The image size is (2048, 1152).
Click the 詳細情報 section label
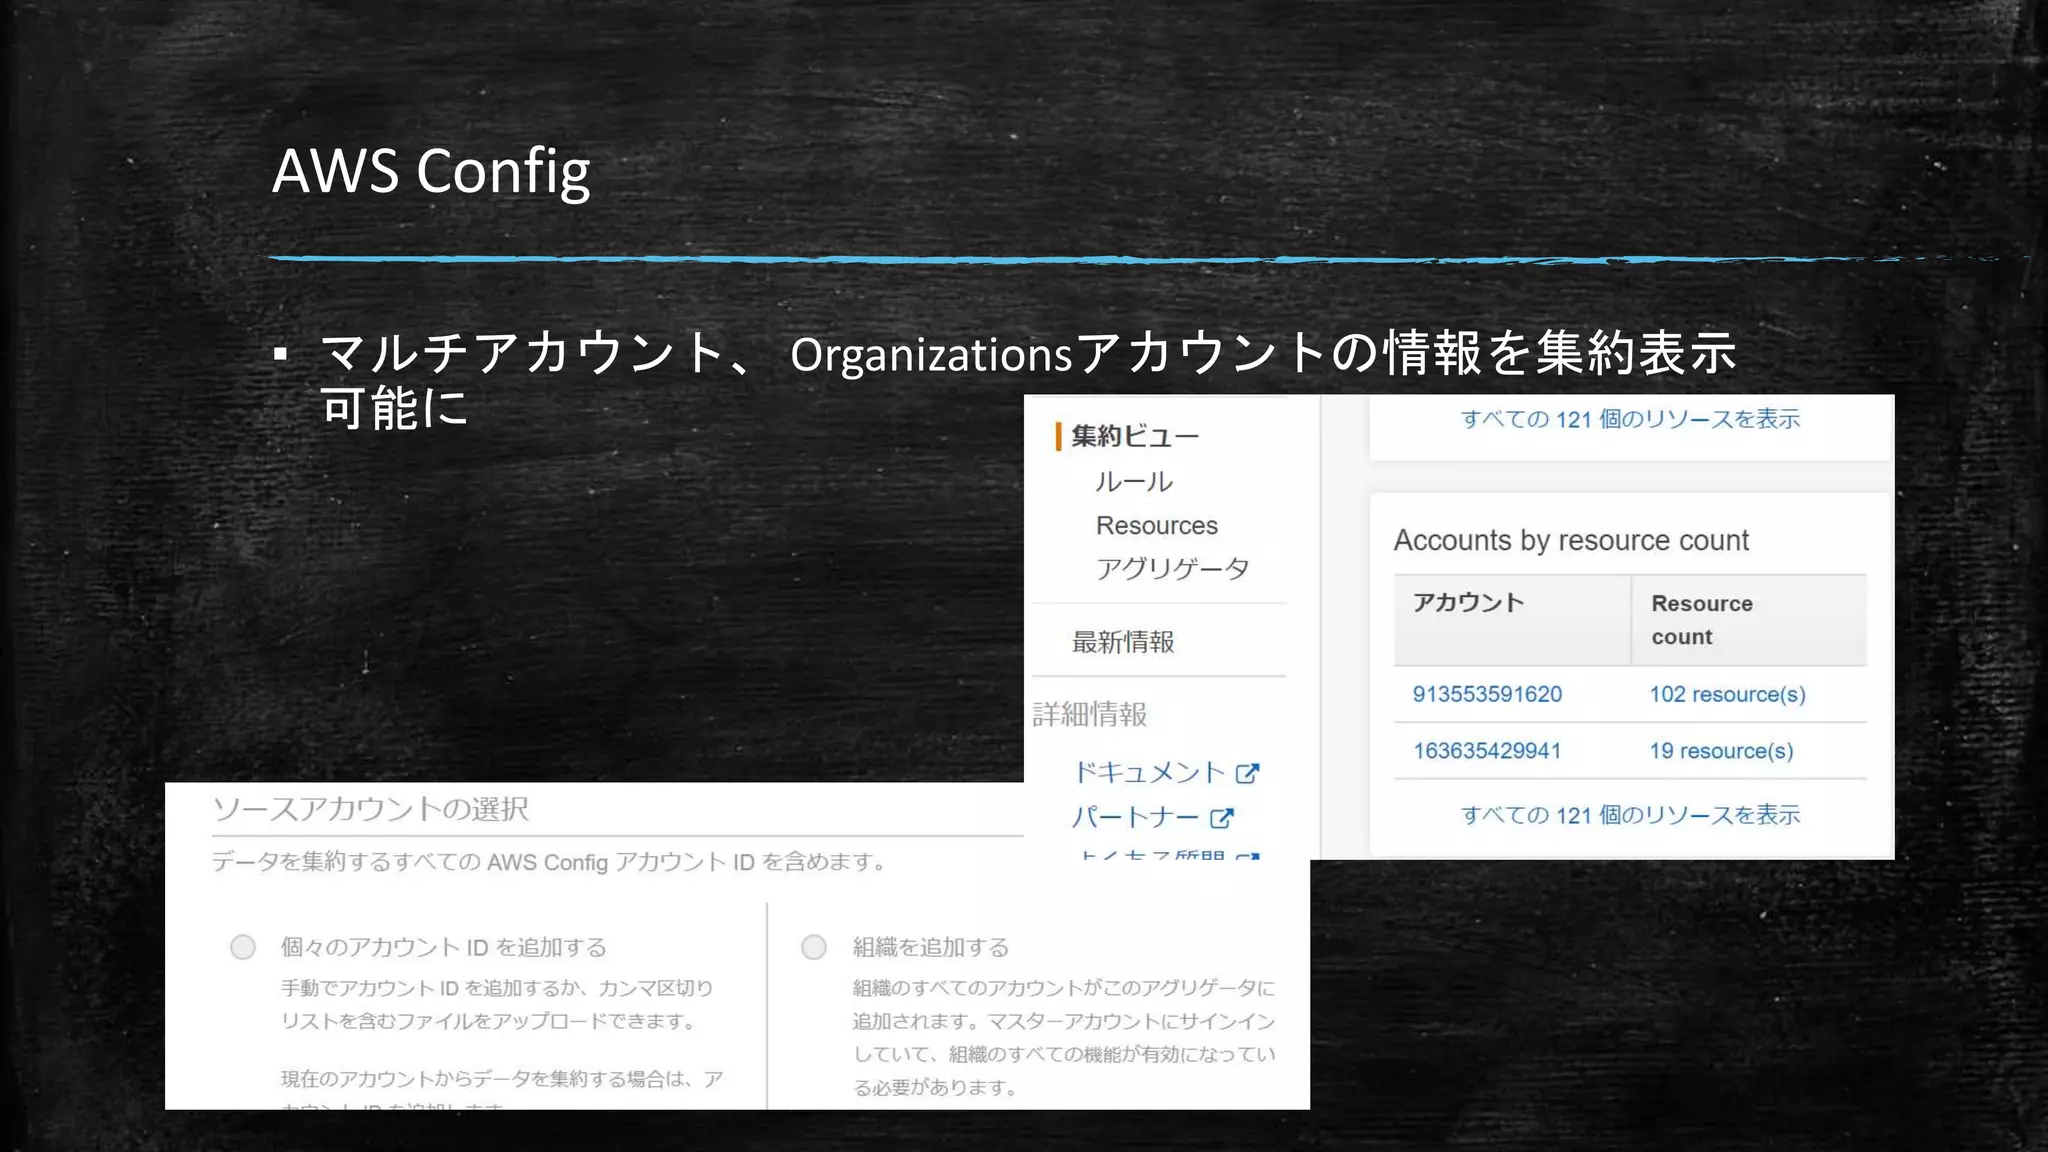1090,714
